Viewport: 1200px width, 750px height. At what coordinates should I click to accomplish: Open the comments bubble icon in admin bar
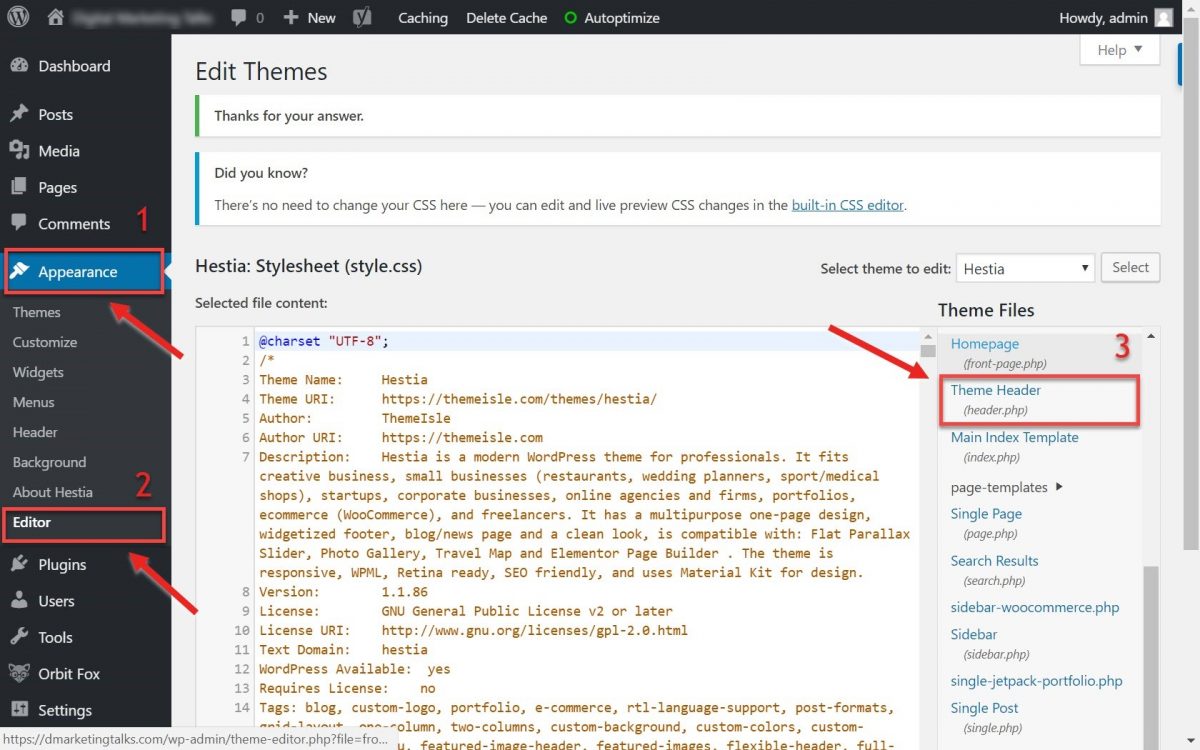pyautogui.click(x=239, y=18)
